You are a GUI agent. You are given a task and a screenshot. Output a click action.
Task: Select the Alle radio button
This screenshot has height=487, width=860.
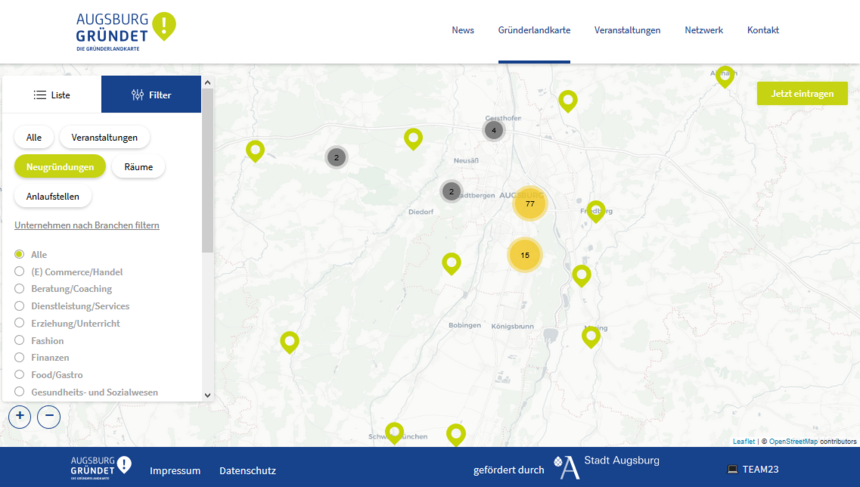pos(19,254)
